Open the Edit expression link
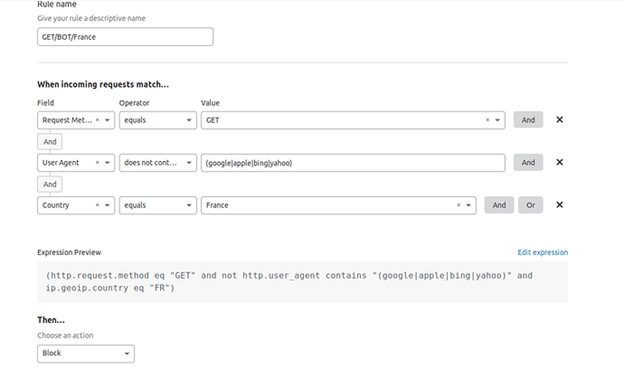624x379 pixels. [542, 252]
